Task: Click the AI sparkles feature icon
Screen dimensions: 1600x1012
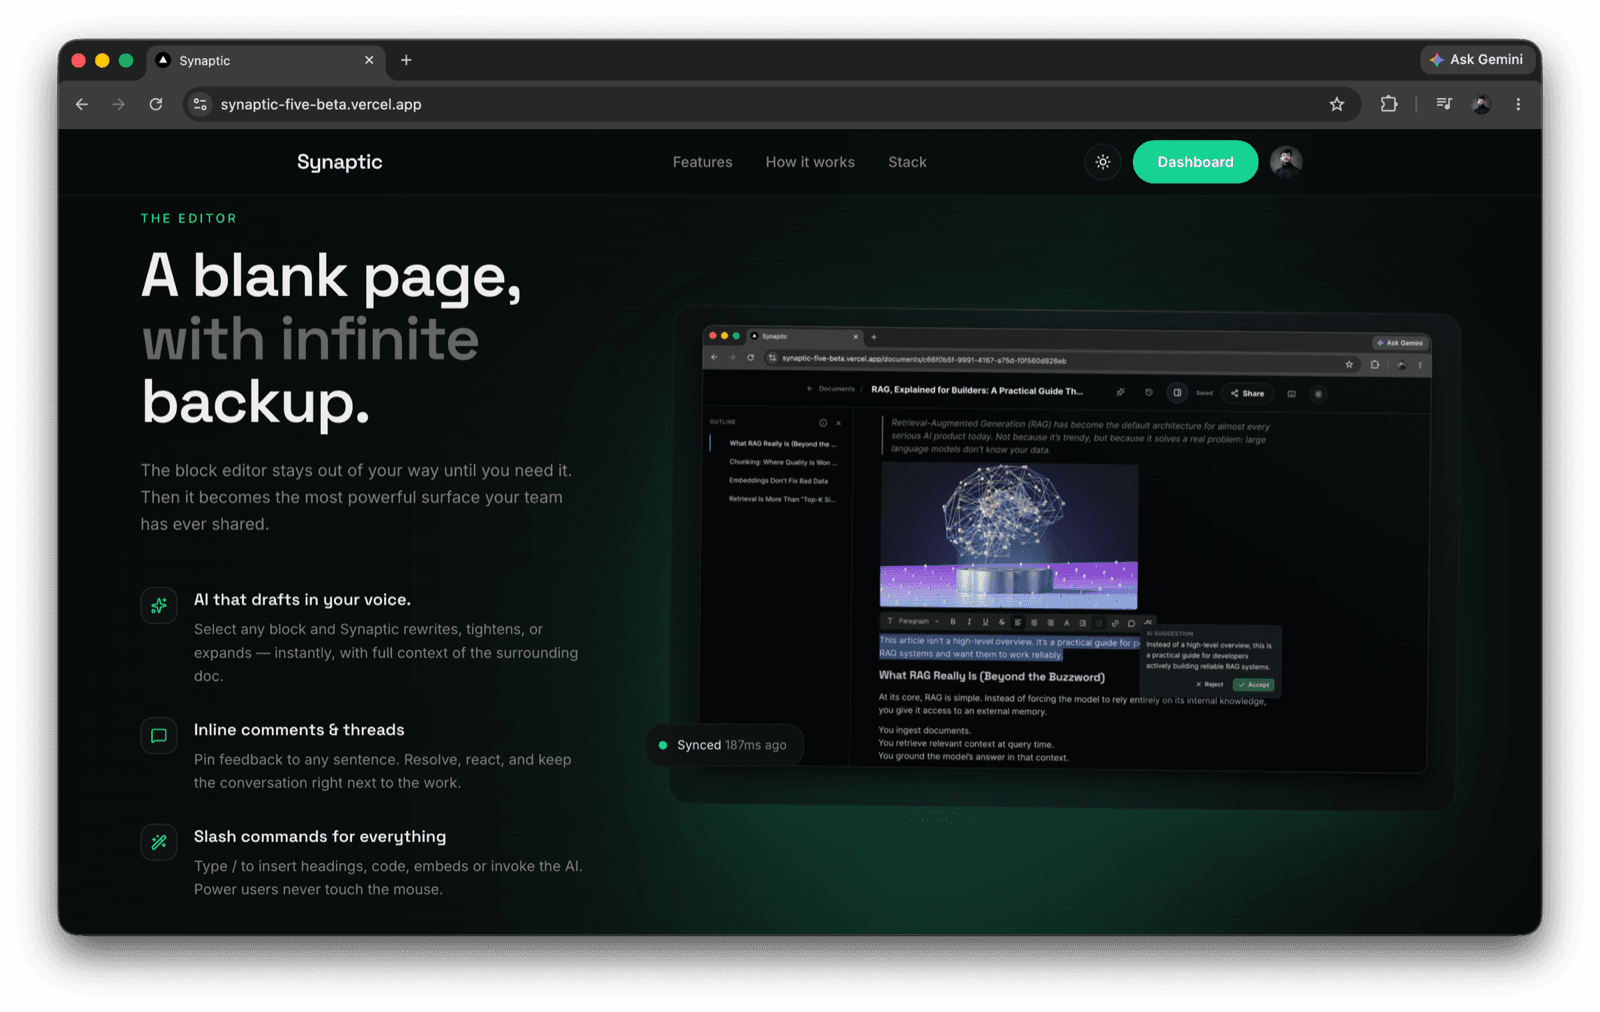Action: click(159, 605)
